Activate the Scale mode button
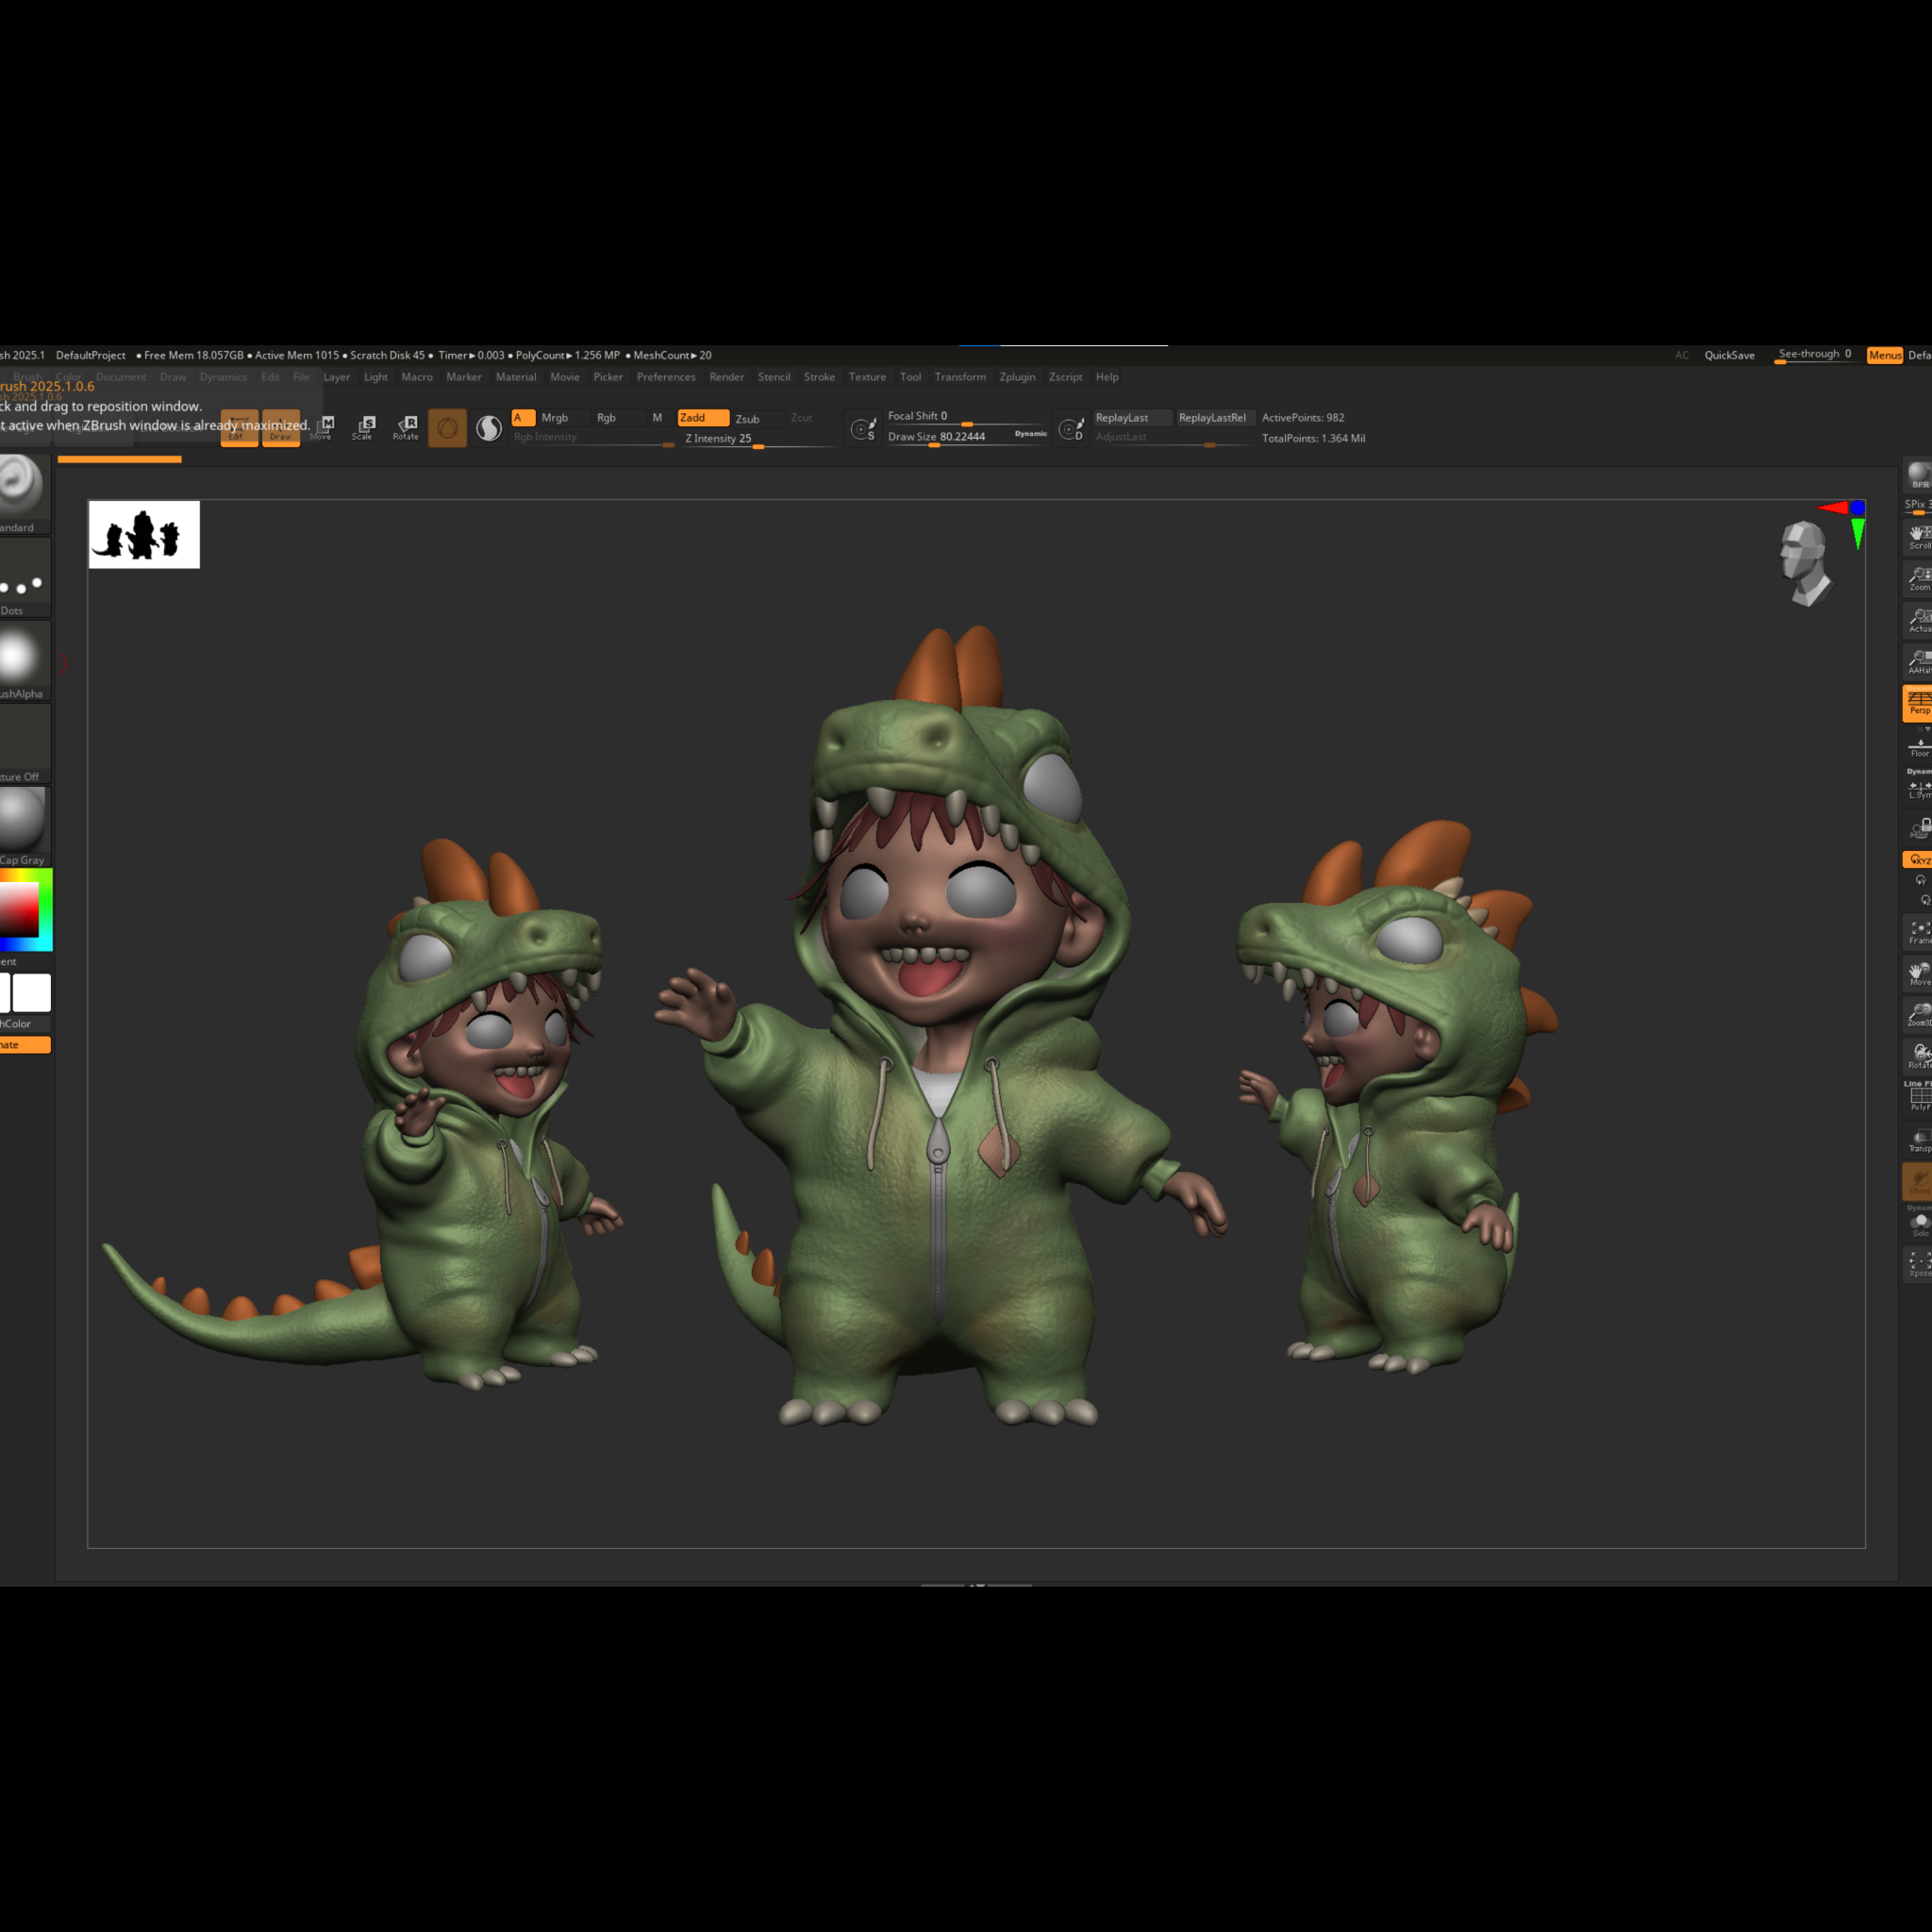The image size is (1932, 1932). pos(364,428)
